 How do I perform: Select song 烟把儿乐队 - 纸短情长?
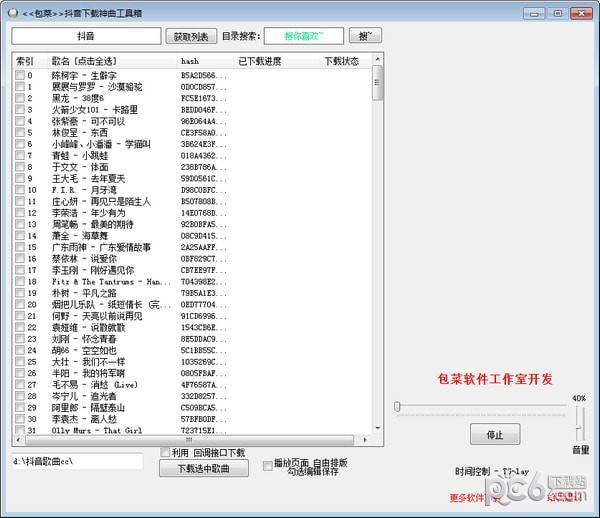pos(111,305)
